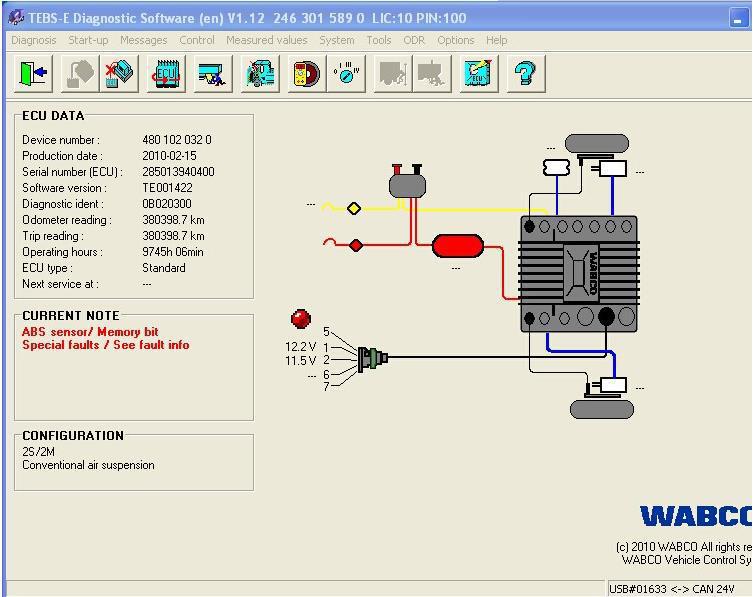
Task: Click the truck system parameters icon
Action: pyautogui.click(x=260, y=73)
